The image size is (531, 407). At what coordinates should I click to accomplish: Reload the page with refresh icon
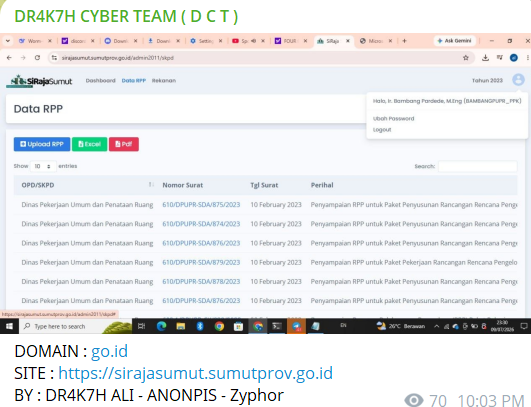pyautogui.click(x=37, y=58)
